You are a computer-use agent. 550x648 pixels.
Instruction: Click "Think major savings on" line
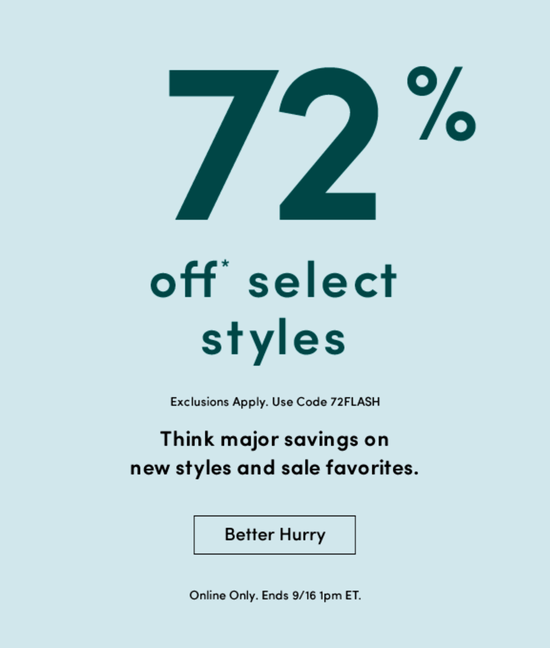[x=274, y=439]
